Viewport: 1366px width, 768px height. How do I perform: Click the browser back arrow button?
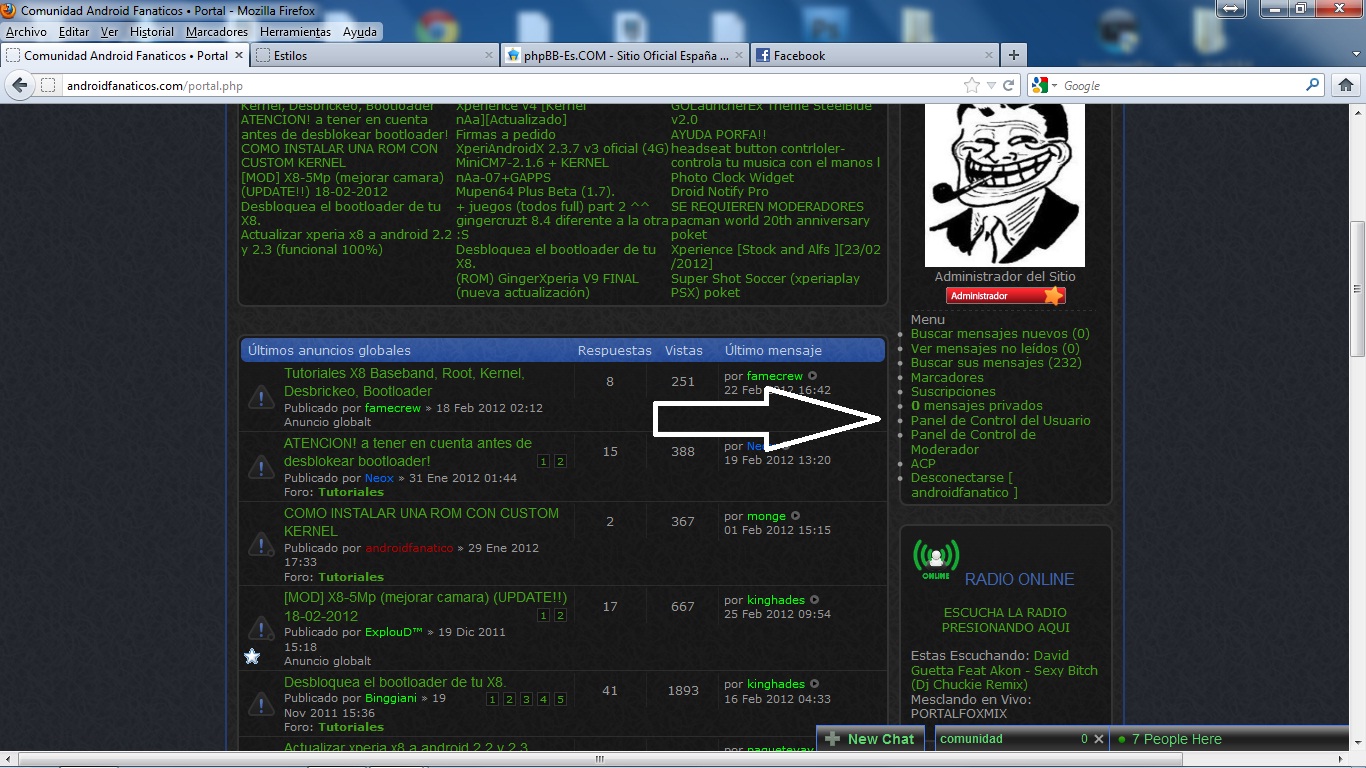point(19,86)
